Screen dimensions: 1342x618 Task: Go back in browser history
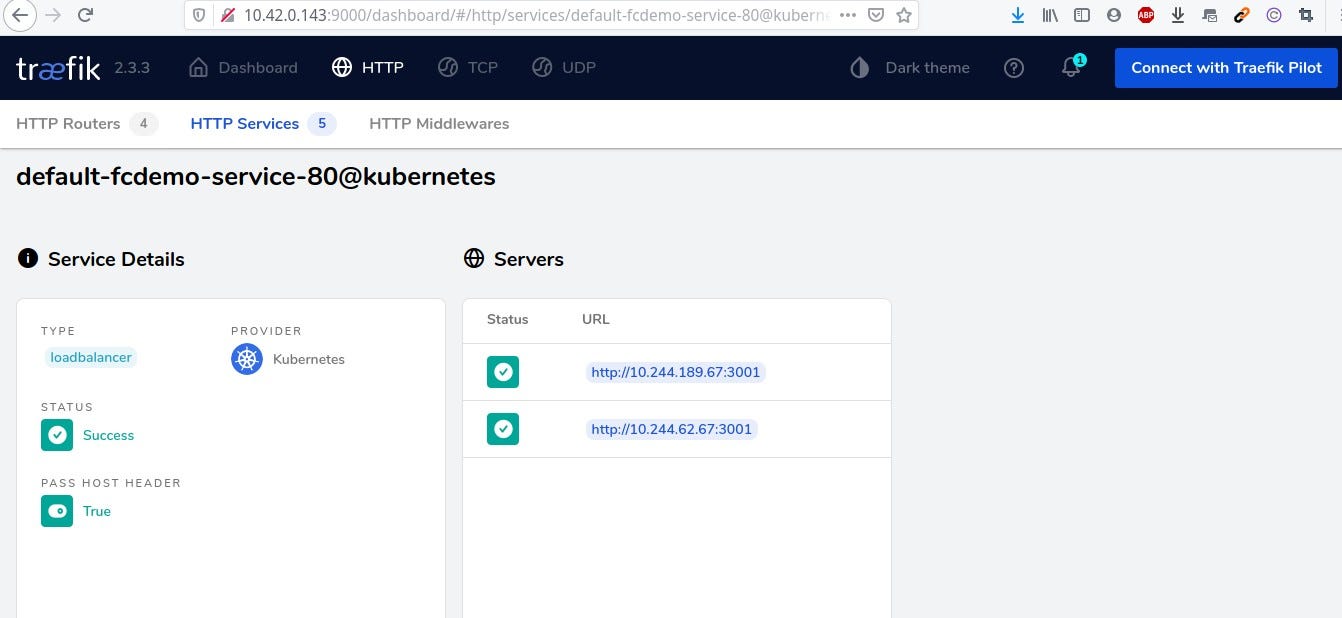tap(21, 15)
